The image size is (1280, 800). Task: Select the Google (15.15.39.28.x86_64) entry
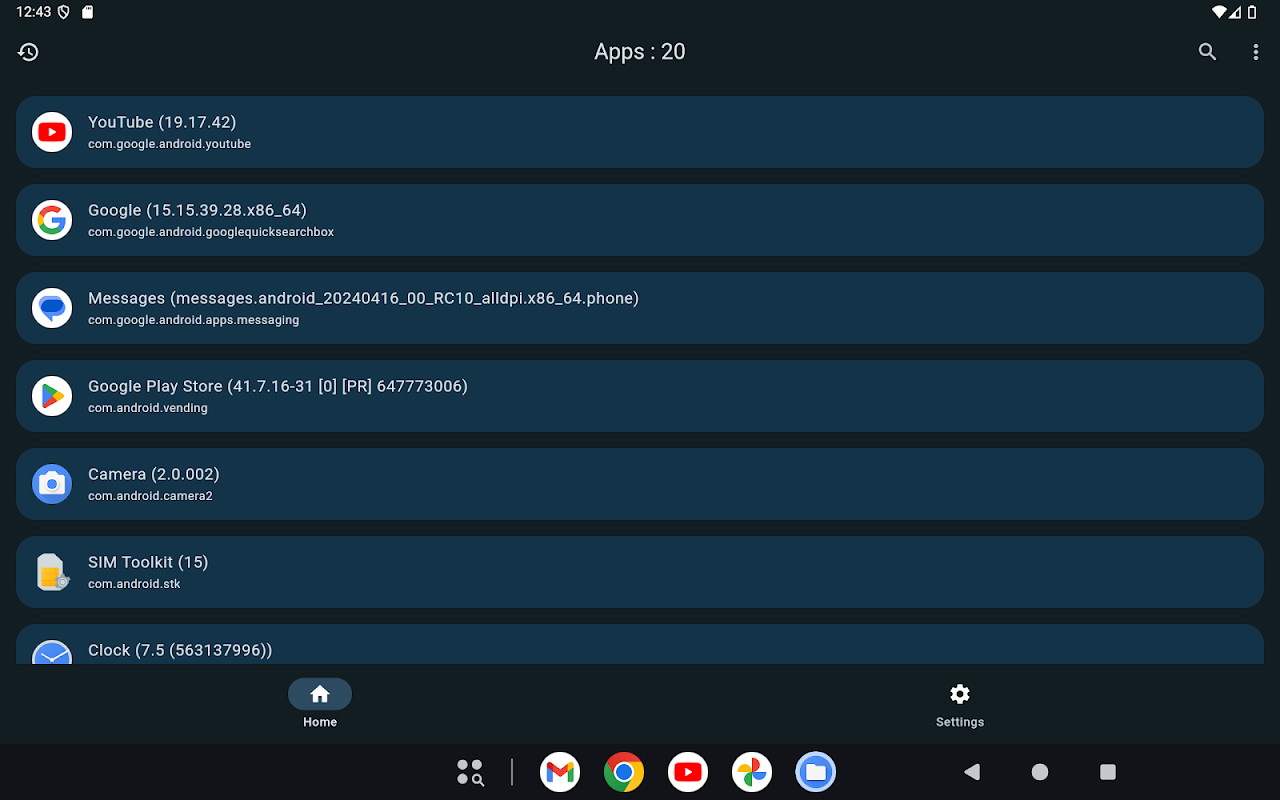[x=640, y=220]
